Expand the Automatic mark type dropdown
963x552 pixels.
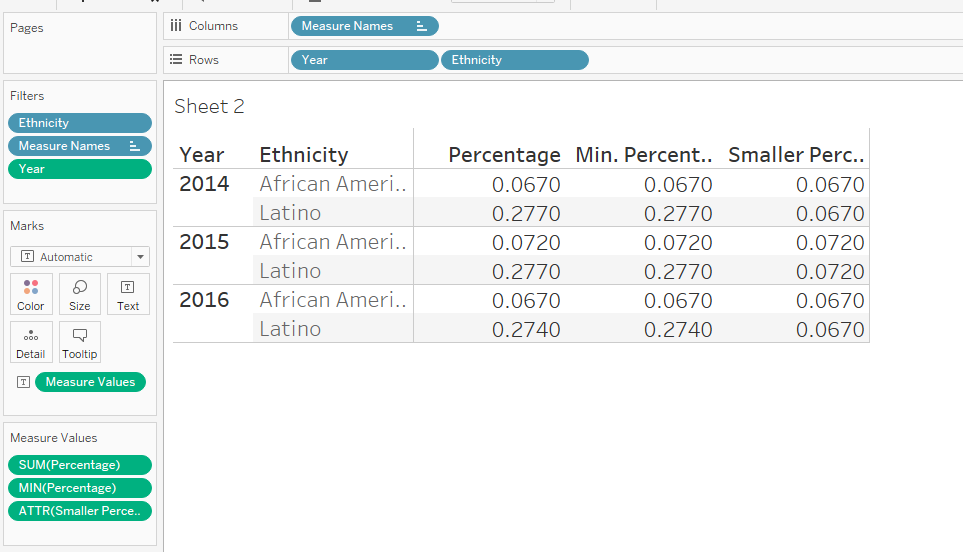140,257
